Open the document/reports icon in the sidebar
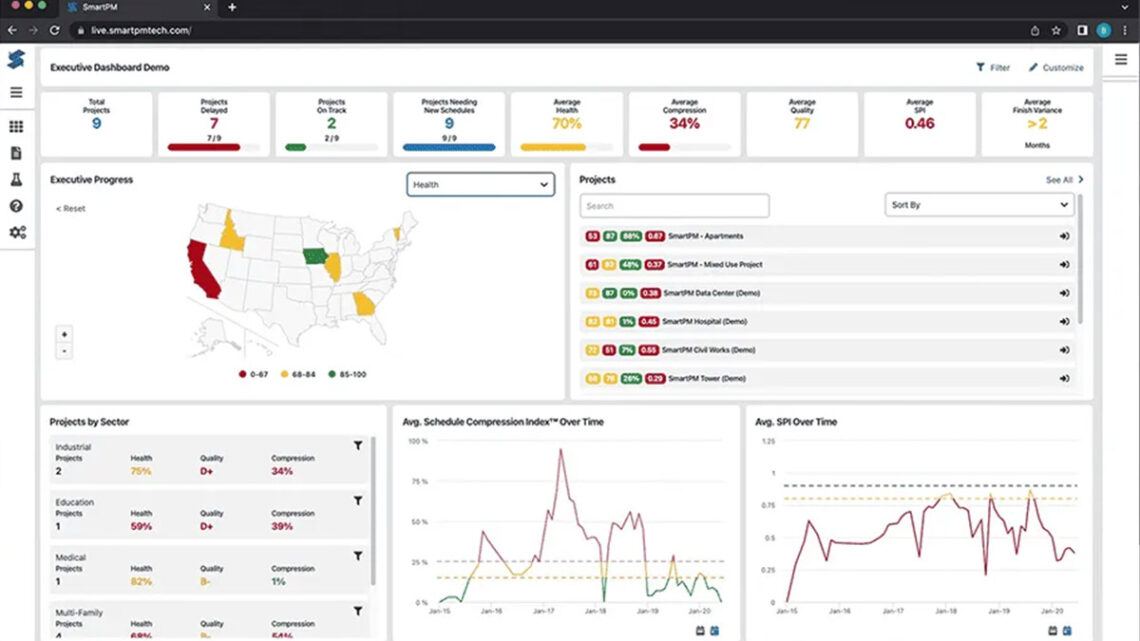The height and width of the screenshot is (641, 1140). 16,151
